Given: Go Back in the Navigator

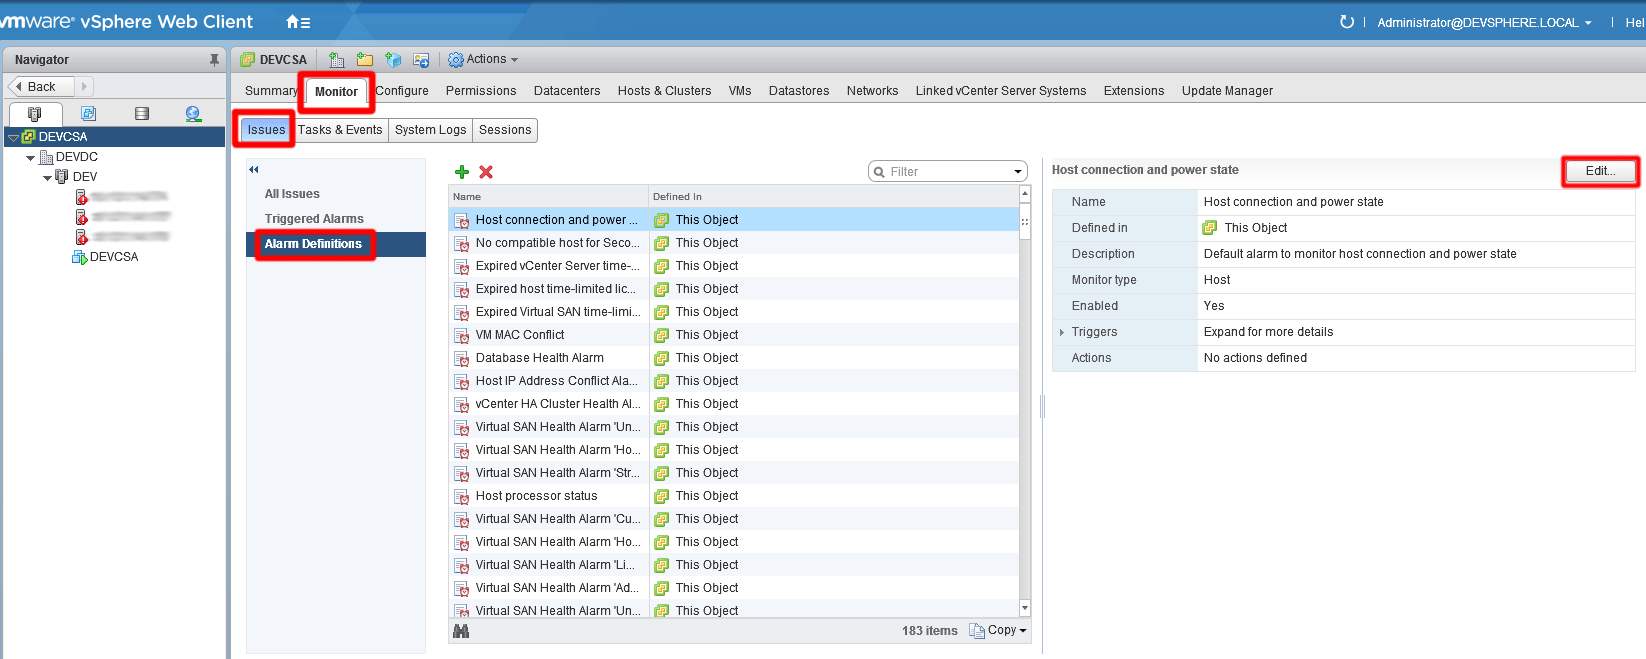Looking at the screenshot, I should tap(41, 87).
